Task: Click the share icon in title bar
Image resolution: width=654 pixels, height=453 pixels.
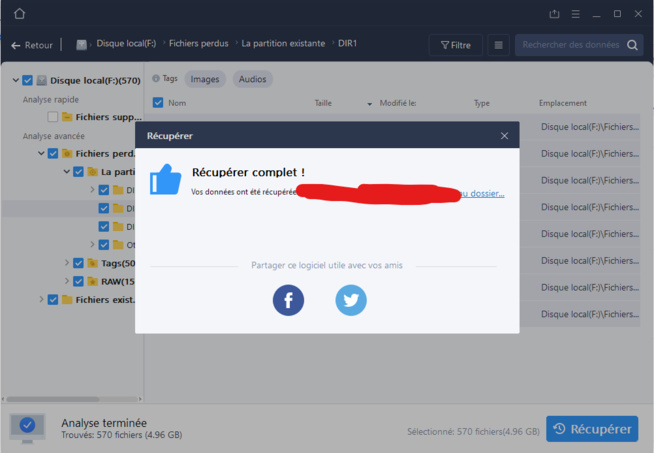Action: coord(554,14)
